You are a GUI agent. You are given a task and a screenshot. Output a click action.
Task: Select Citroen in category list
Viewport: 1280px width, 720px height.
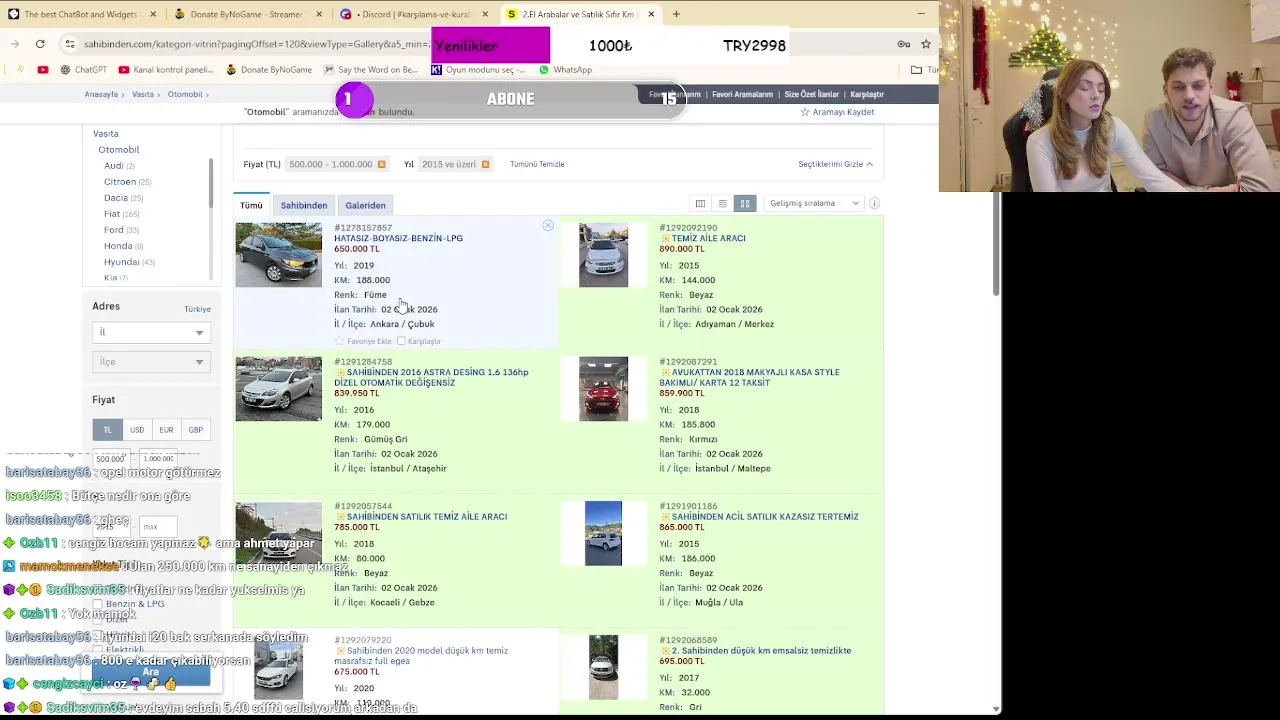pos(119,182)
